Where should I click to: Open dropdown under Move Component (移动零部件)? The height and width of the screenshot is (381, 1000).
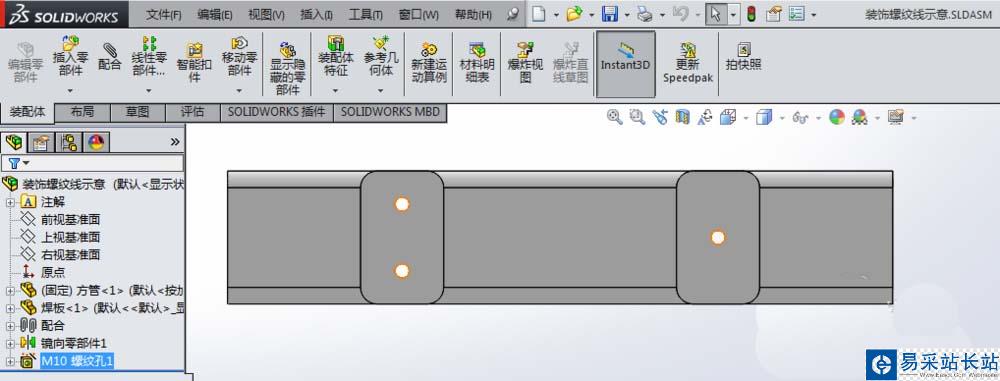[239, 91]
